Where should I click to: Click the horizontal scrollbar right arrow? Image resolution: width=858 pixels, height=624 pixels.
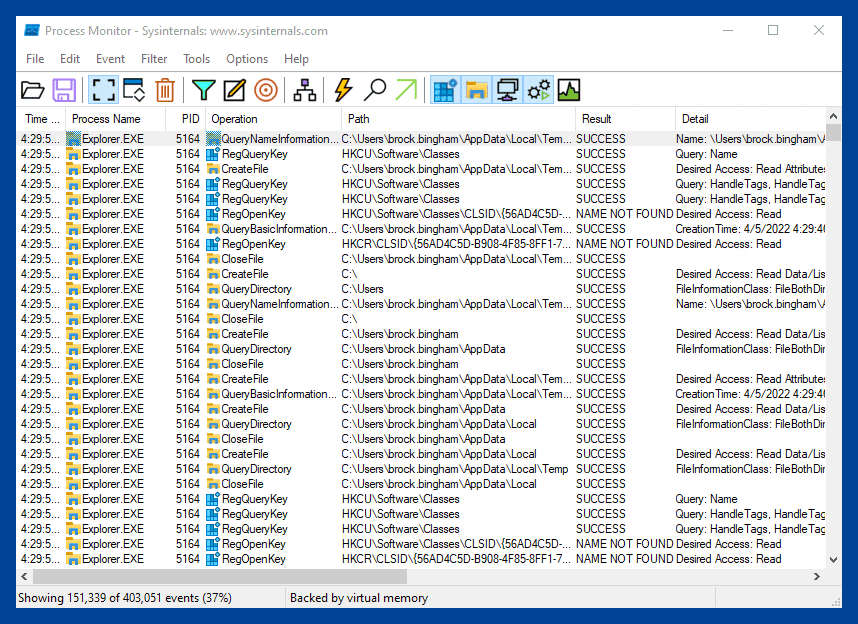click(x=816, y=576)
